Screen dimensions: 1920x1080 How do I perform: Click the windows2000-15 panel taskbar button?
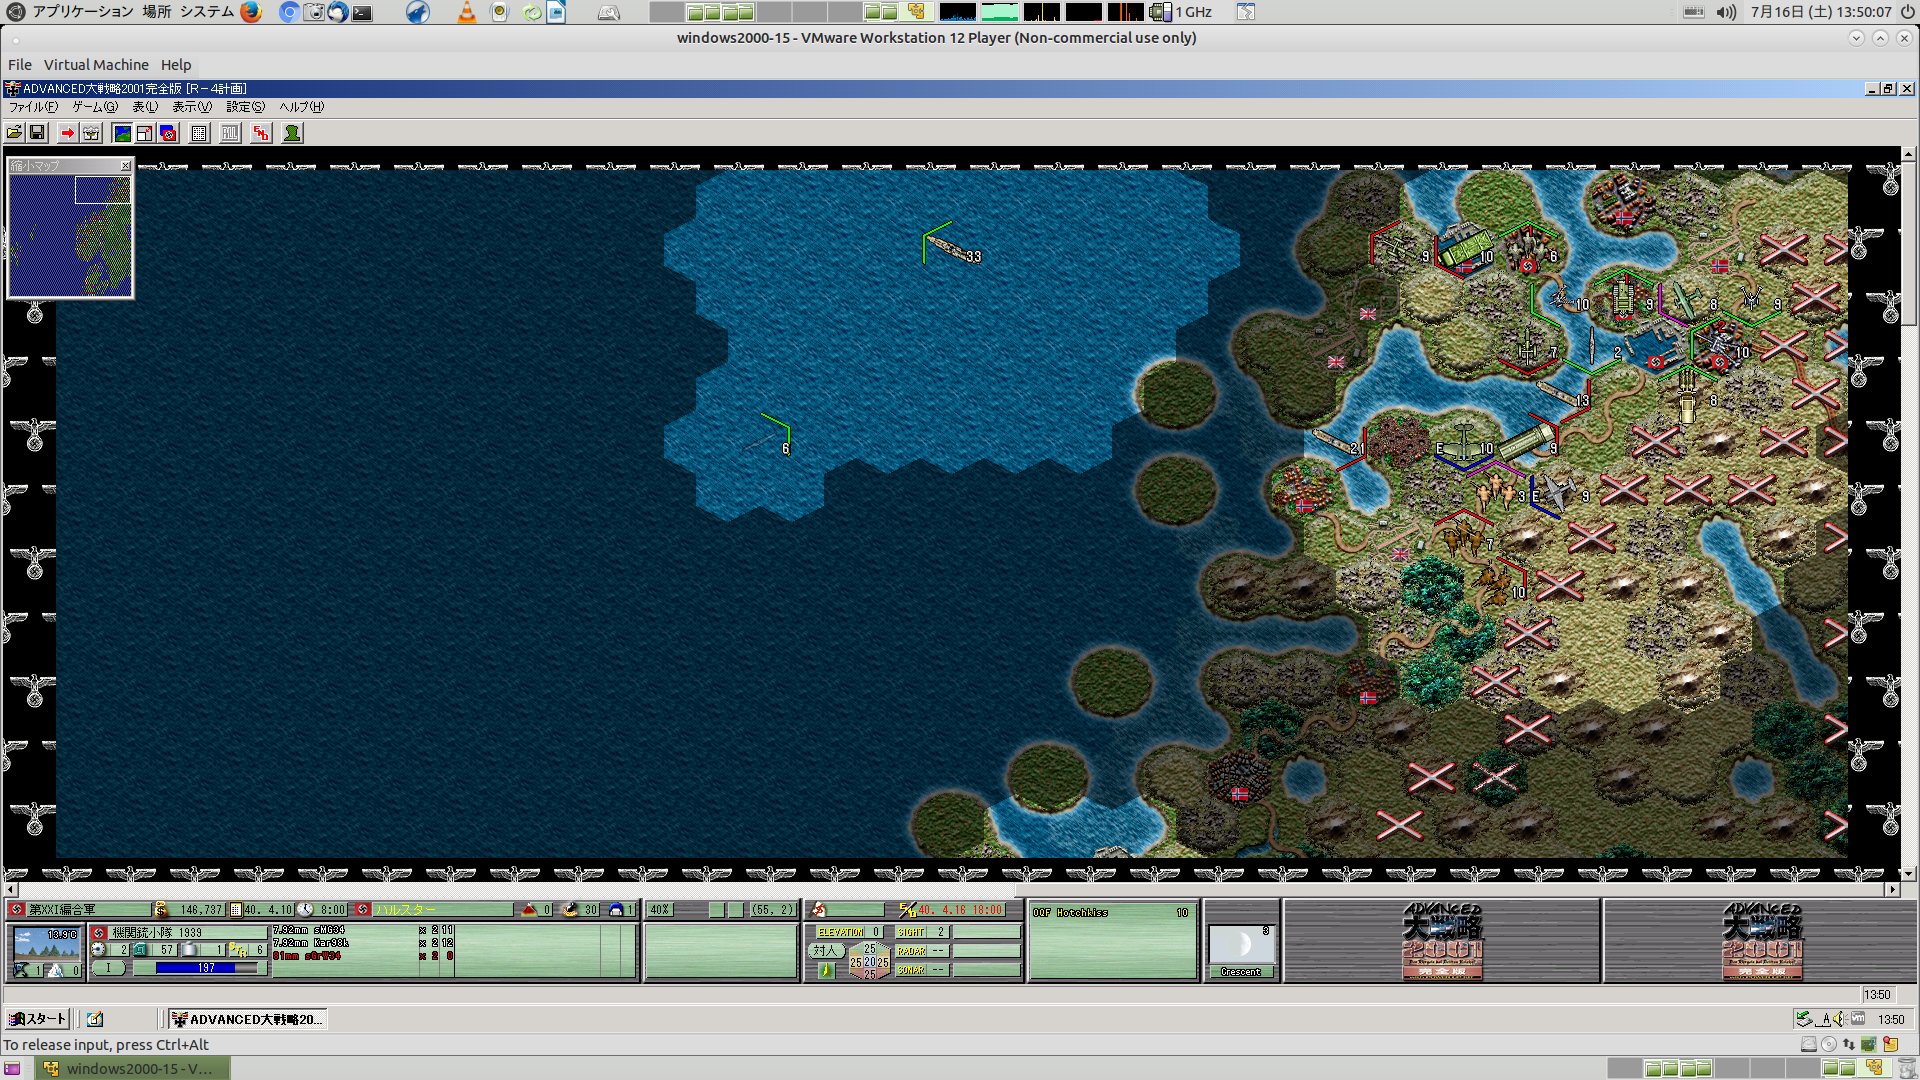tap(132, 1068)
